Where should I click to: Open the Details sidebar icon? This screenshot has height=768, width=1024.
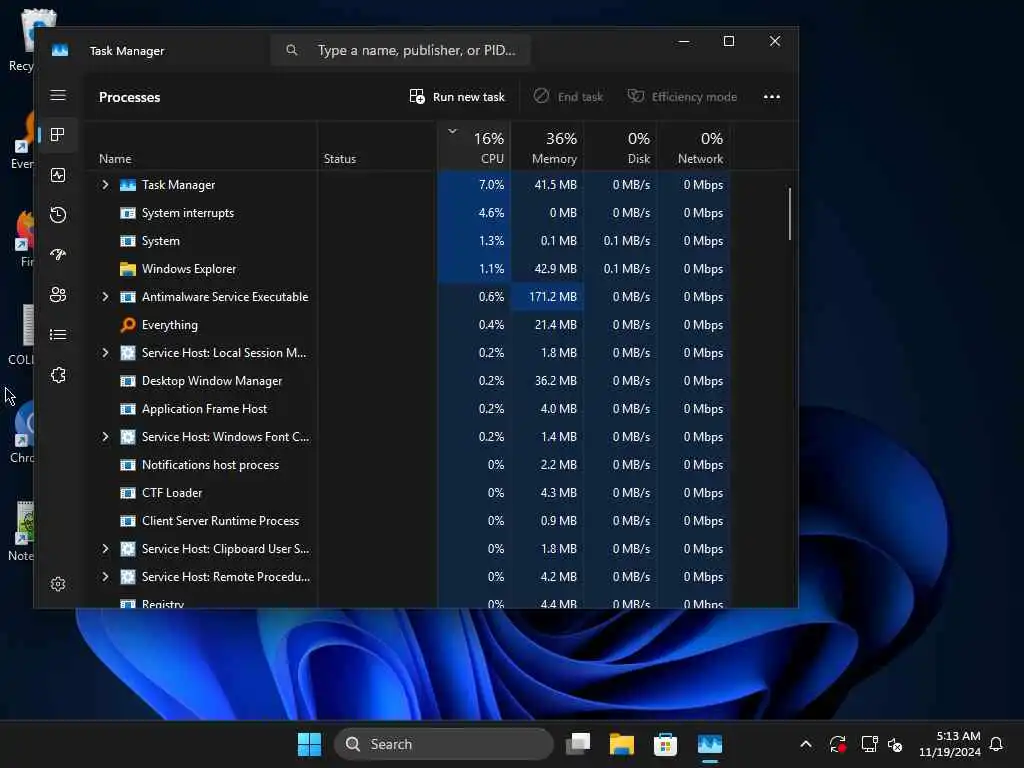point(58,335)
